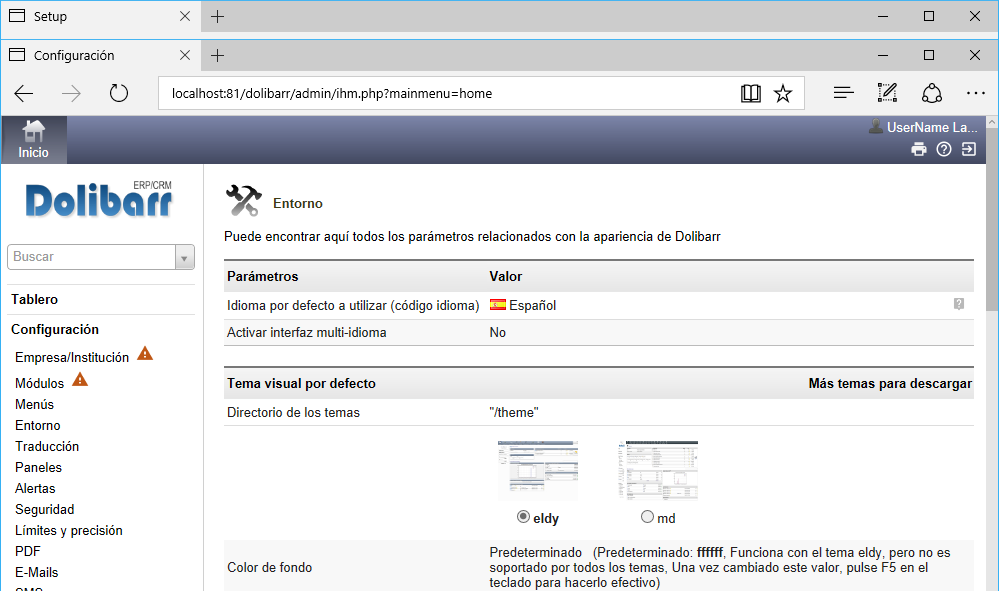Click the Inicio home icon

tap(33, 133)
